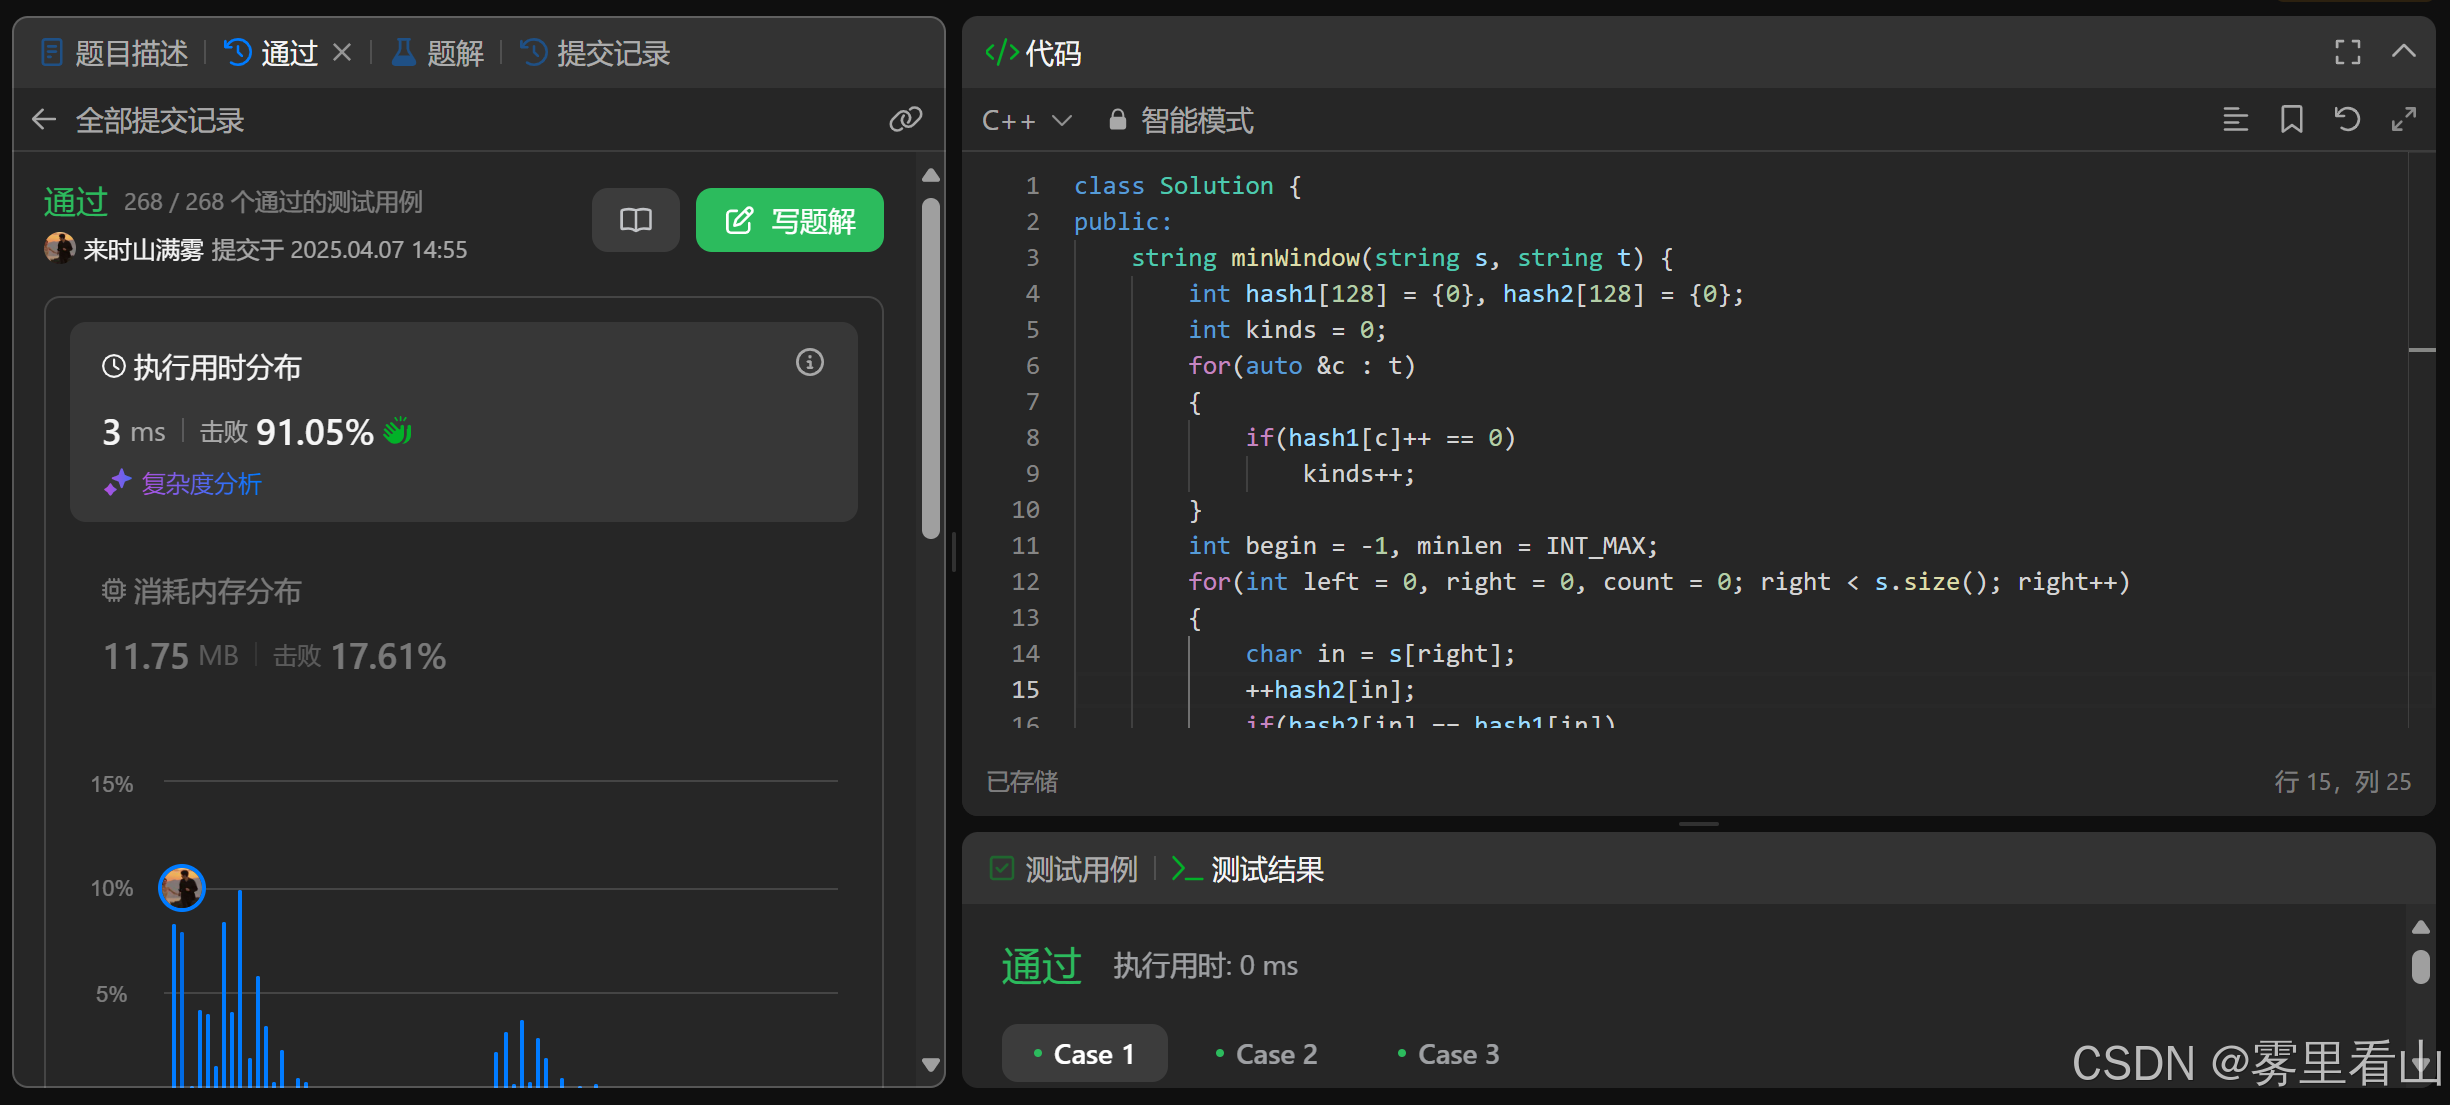Select the Case 3 test case
2450x1105 pixels.
1448,1054
